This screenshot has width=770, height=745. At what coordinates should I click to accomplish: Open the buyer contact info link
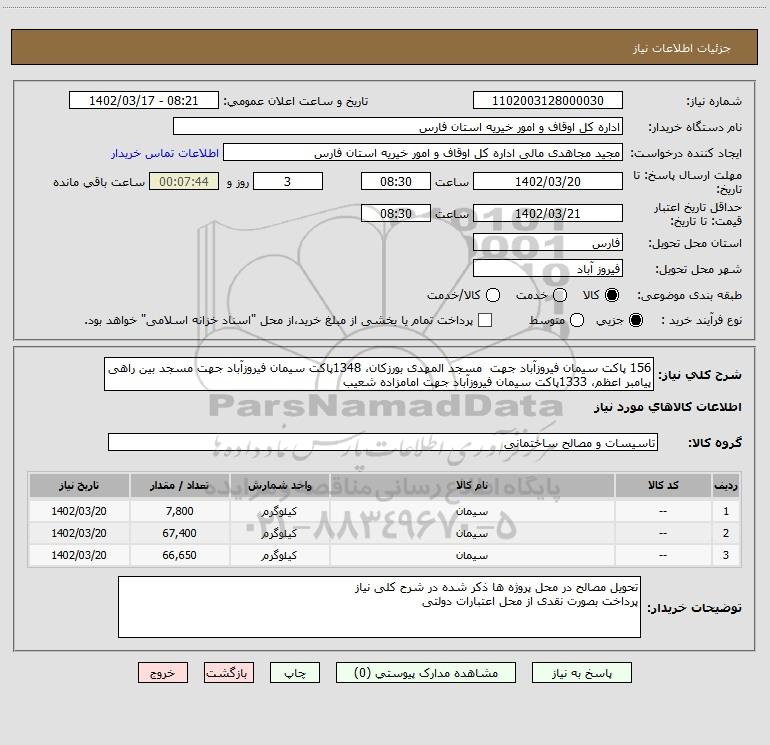tap(165, 153)
